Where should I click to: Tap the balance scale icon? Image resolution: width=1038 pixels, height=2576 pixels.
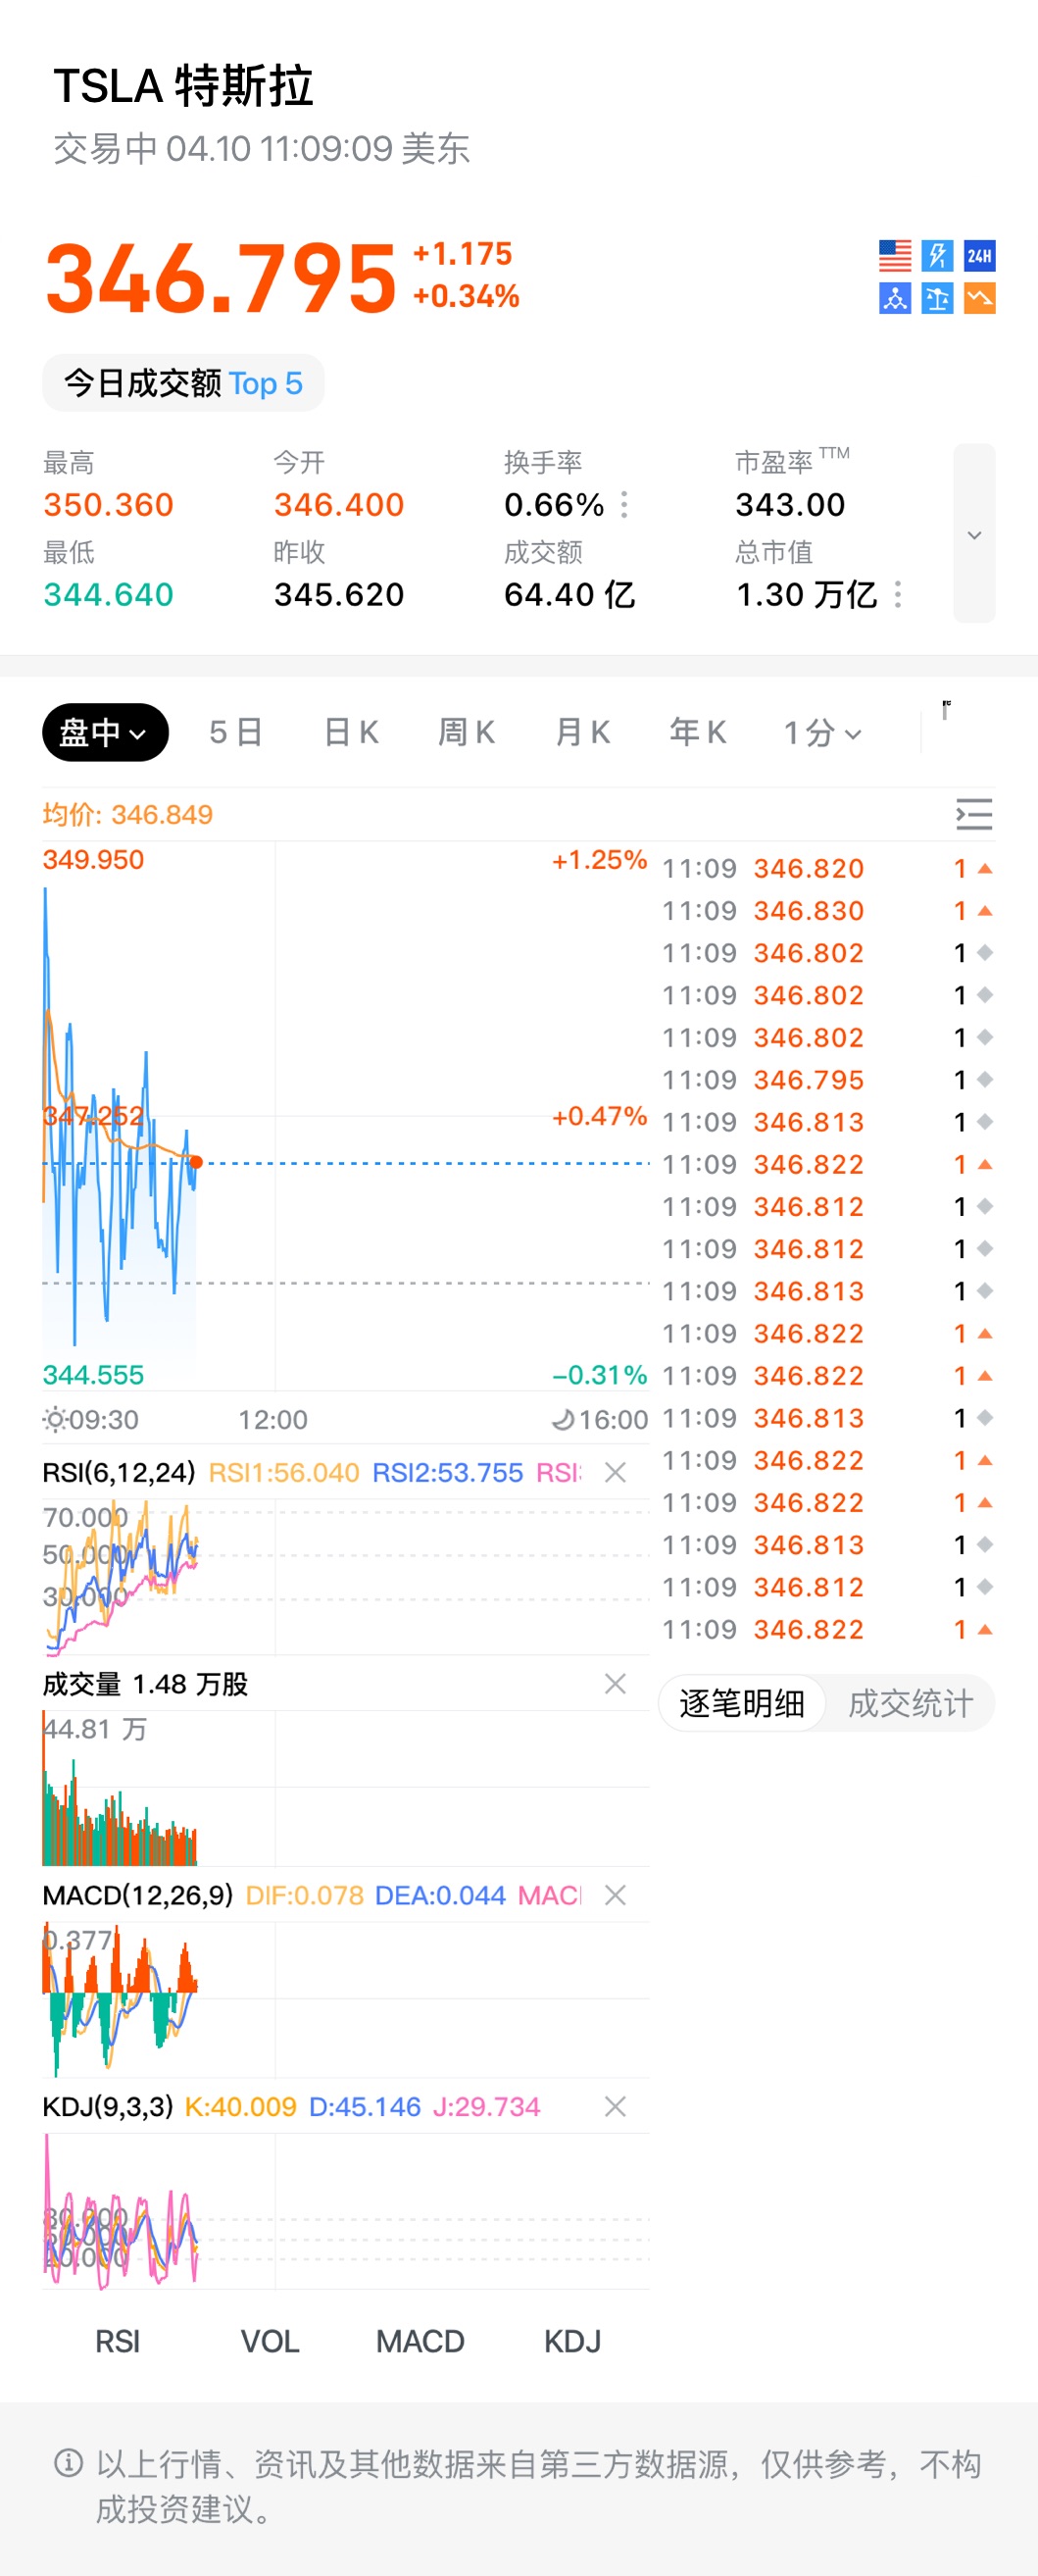(x=937, y=298)
